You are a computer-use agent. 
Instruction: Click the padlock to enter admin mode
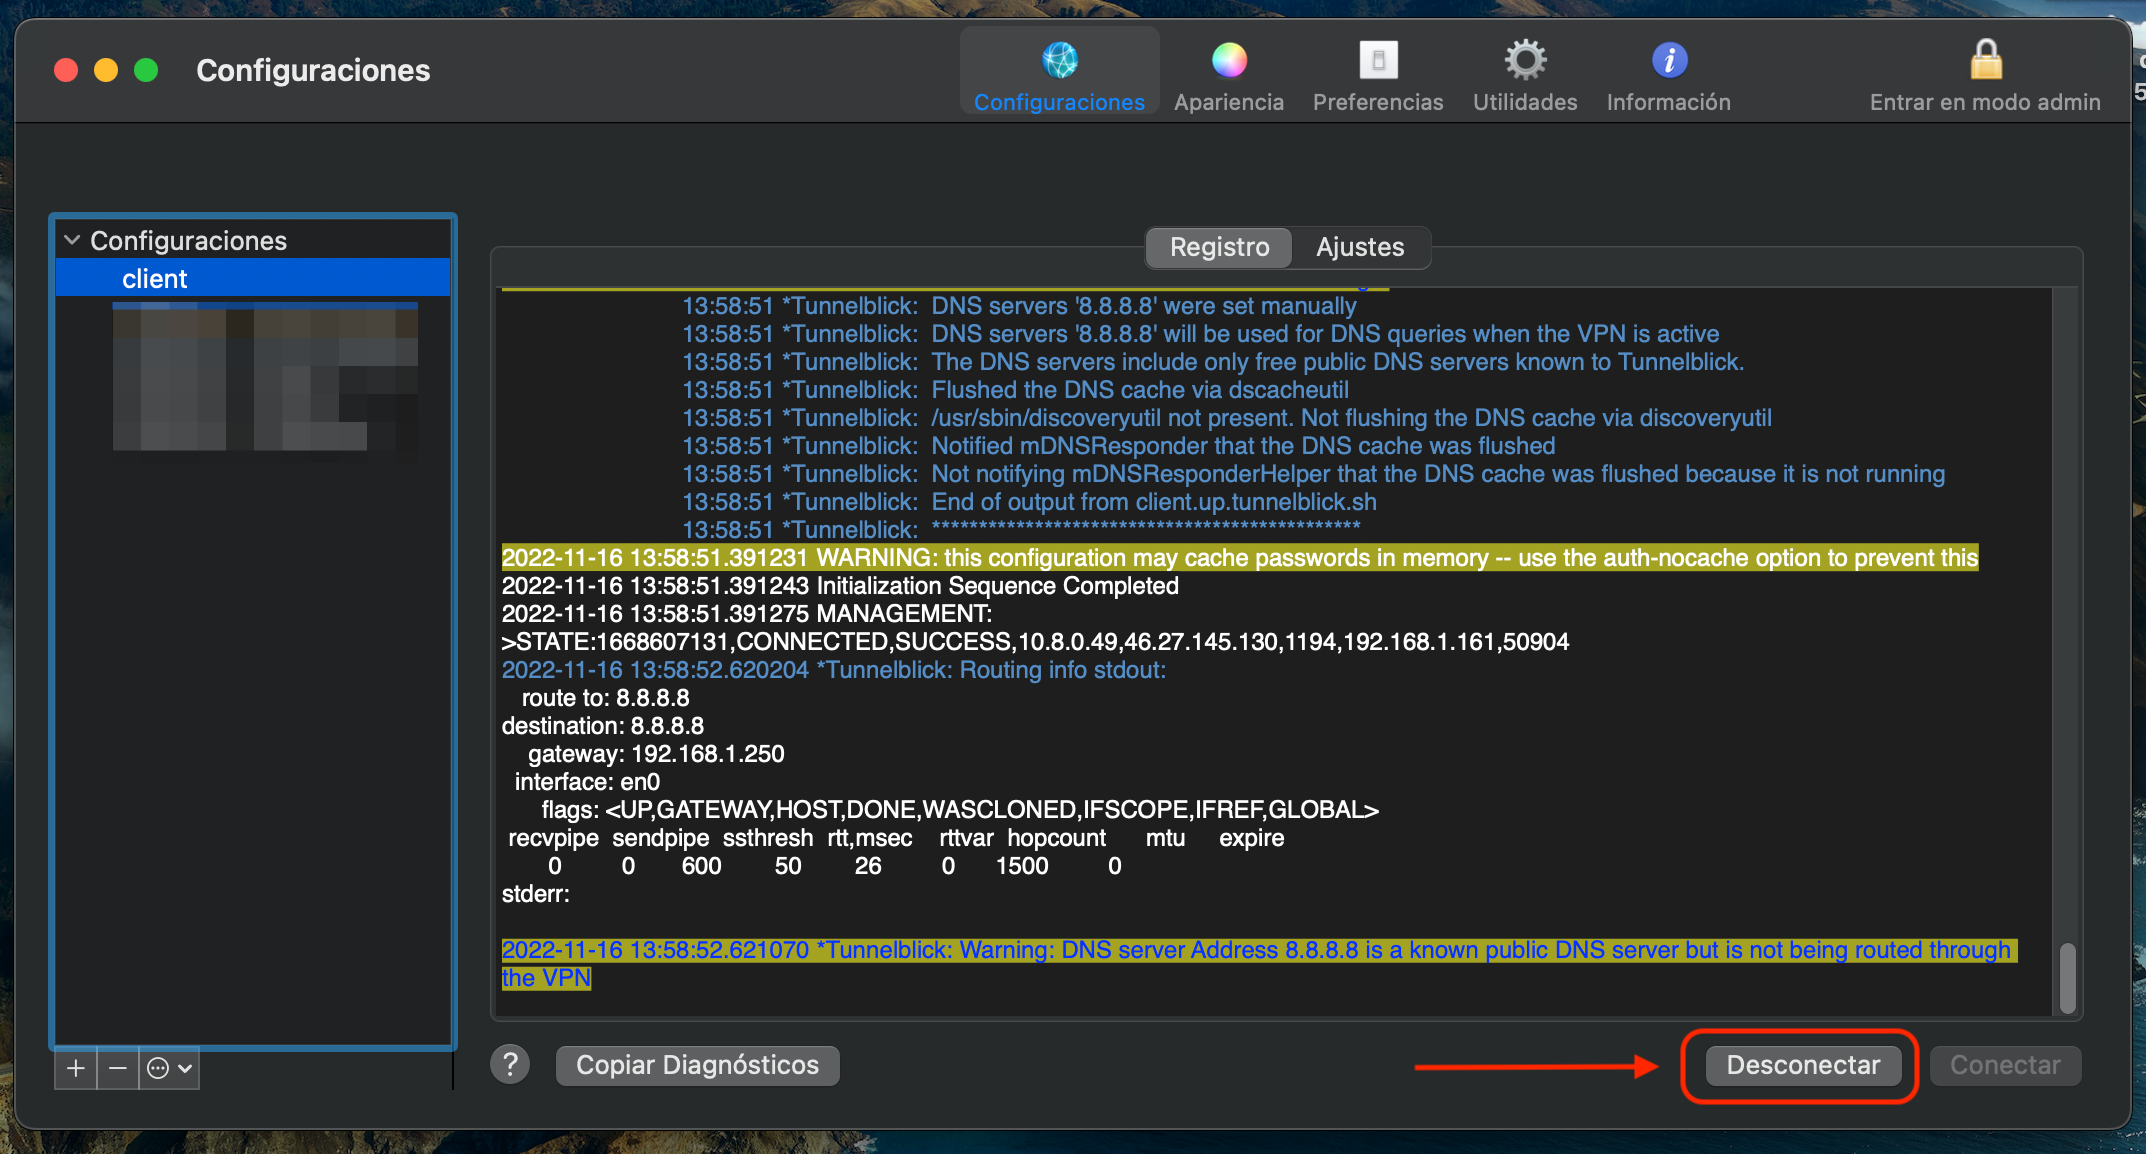point(1985,61)
